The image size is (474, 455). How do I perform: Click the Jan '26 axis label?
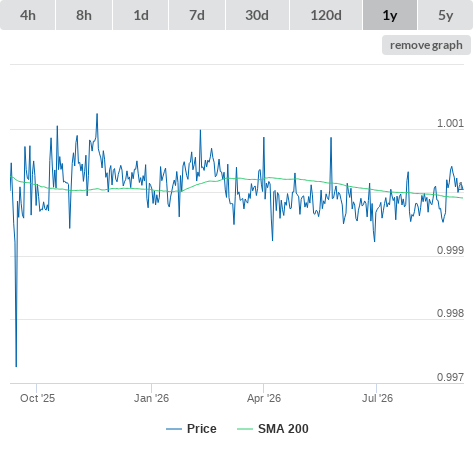tap(151, 398)
